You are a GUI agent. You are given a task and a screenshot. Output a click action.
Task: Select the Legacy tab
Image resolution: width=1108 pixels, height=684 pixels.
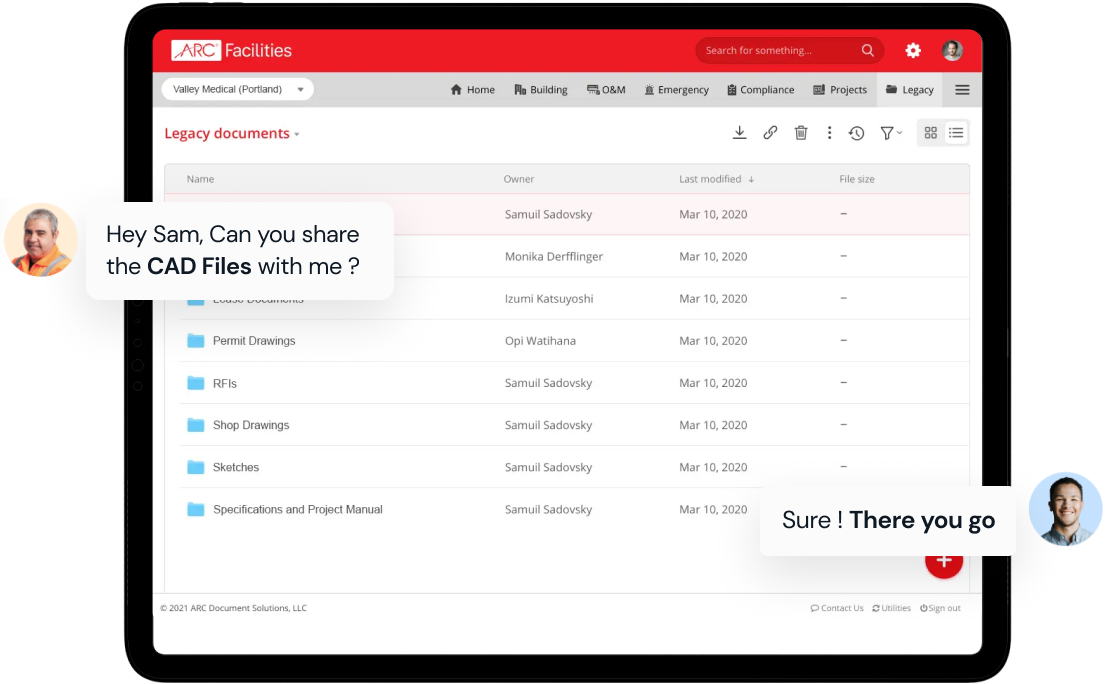coord(909,90)
